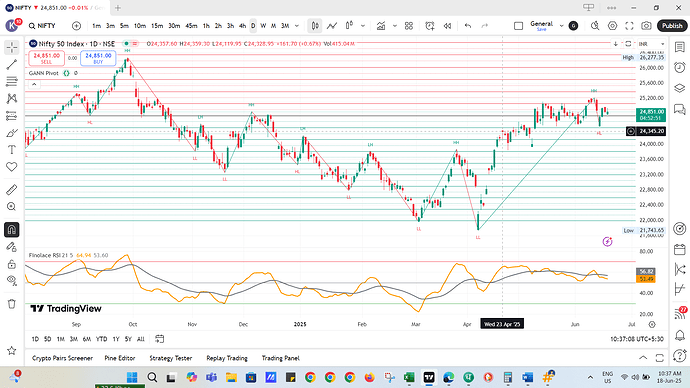
Task: Open the INR currency dropdown
Action: 651,44
